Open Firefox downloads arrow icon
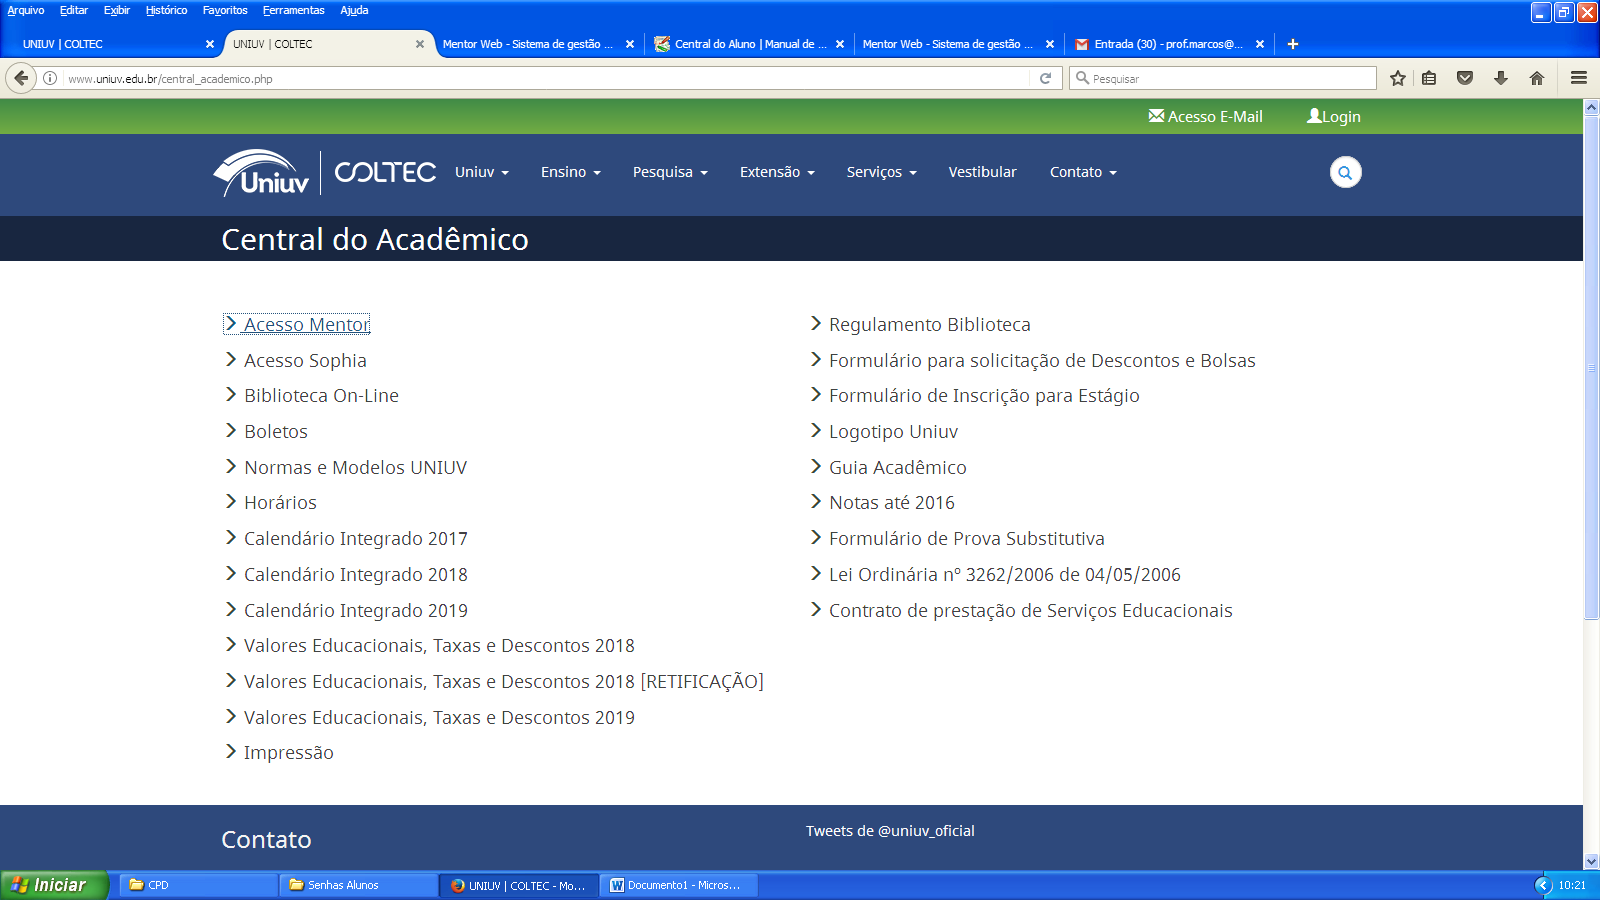Image resolution: width=1600 pixels, height=900 pixels. pos(1500,78)
